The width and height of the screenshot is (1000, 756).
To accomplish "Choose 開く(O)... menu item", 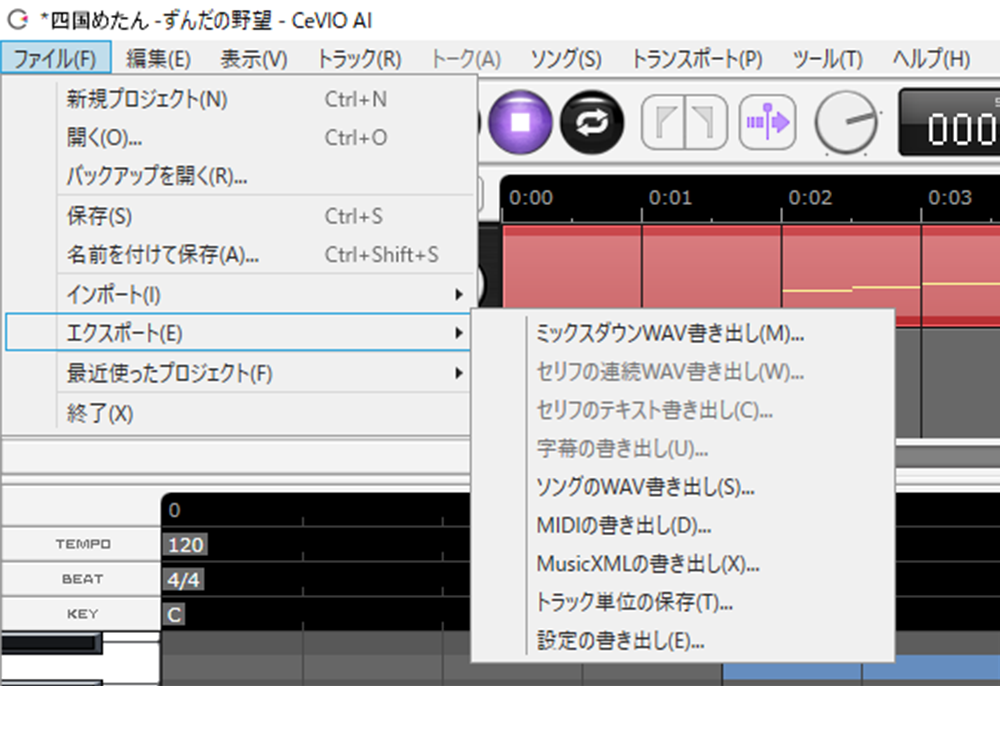I will (x=240, y=137).
